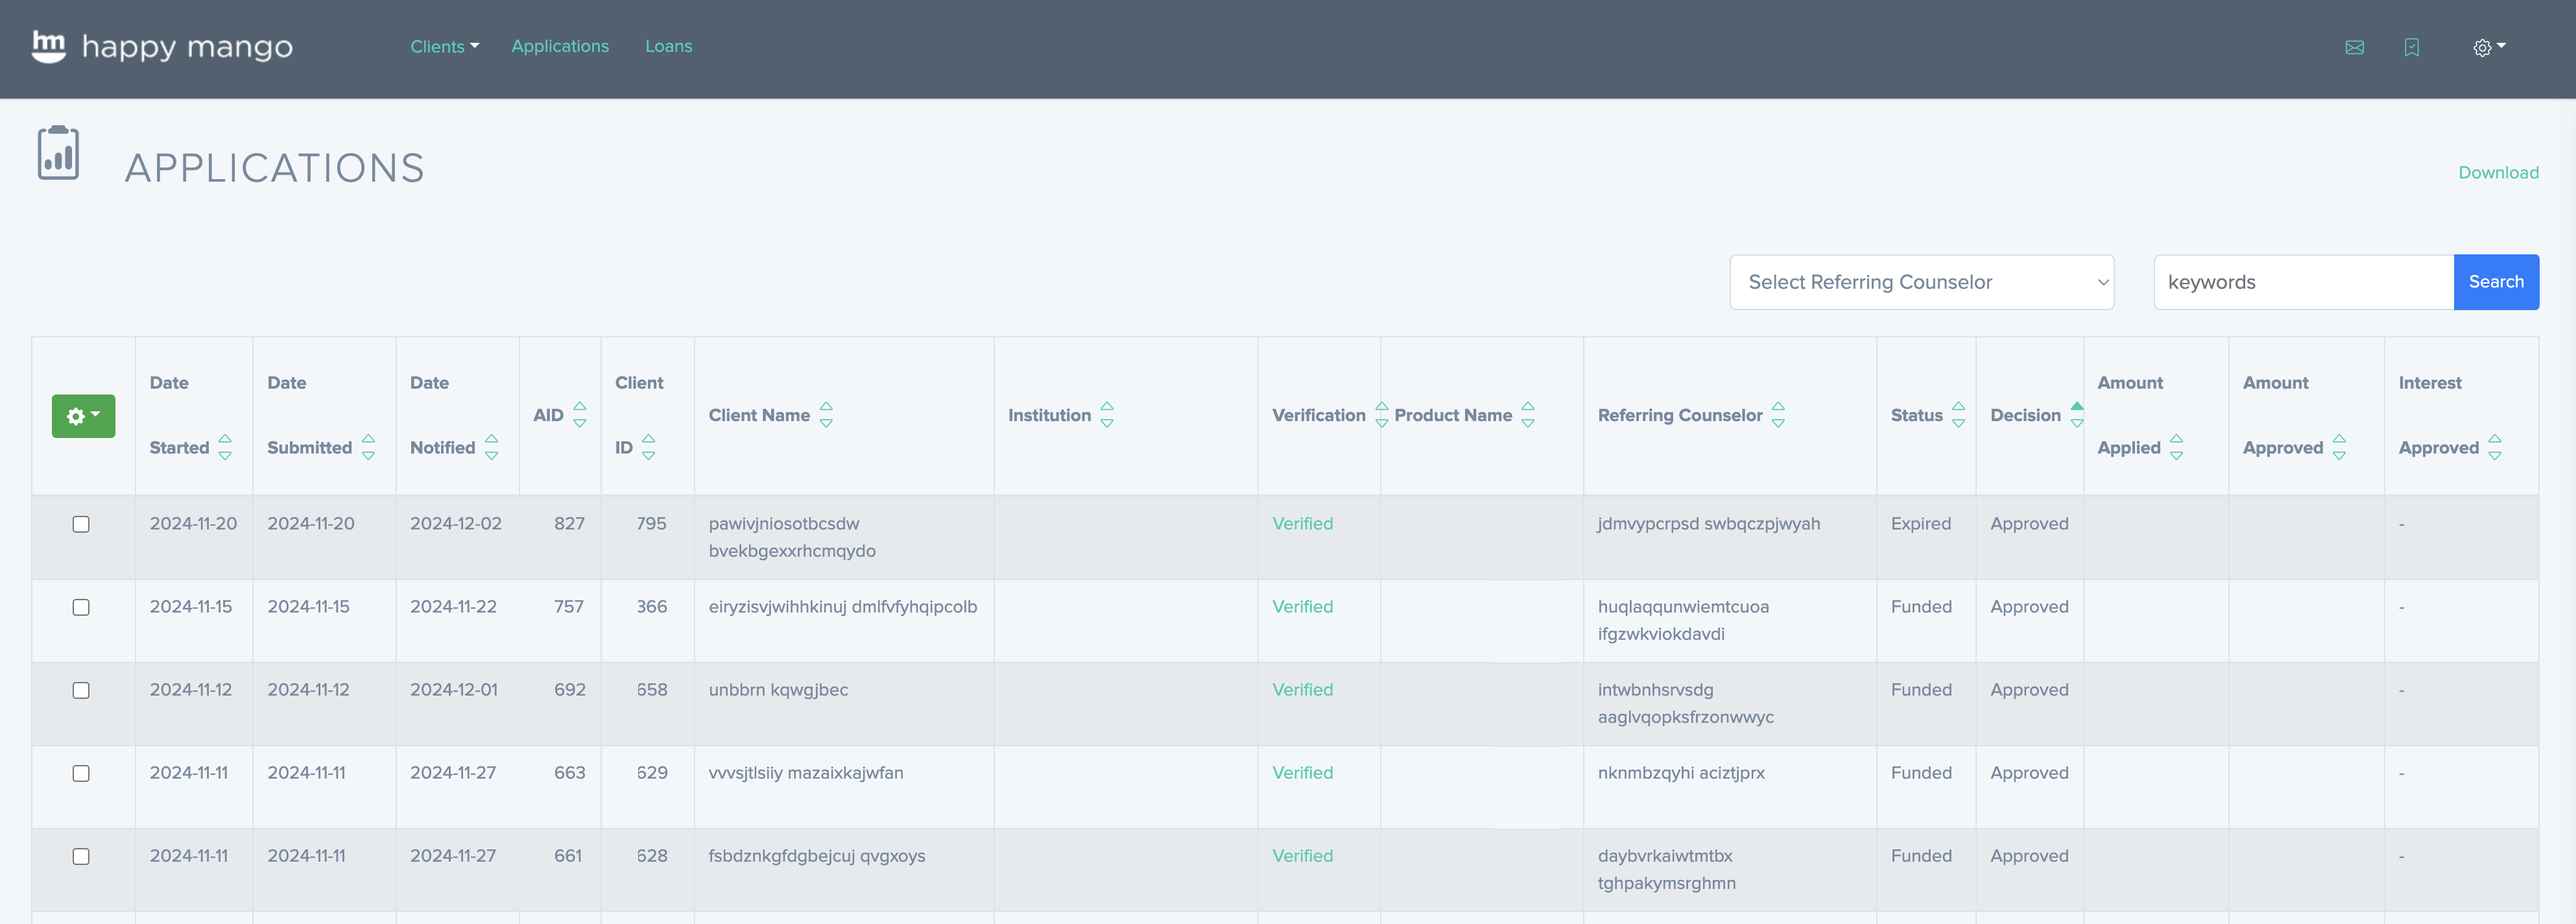Click the Applications clipboard chart icon
The image size is (2576, 924).
(58, 153)
